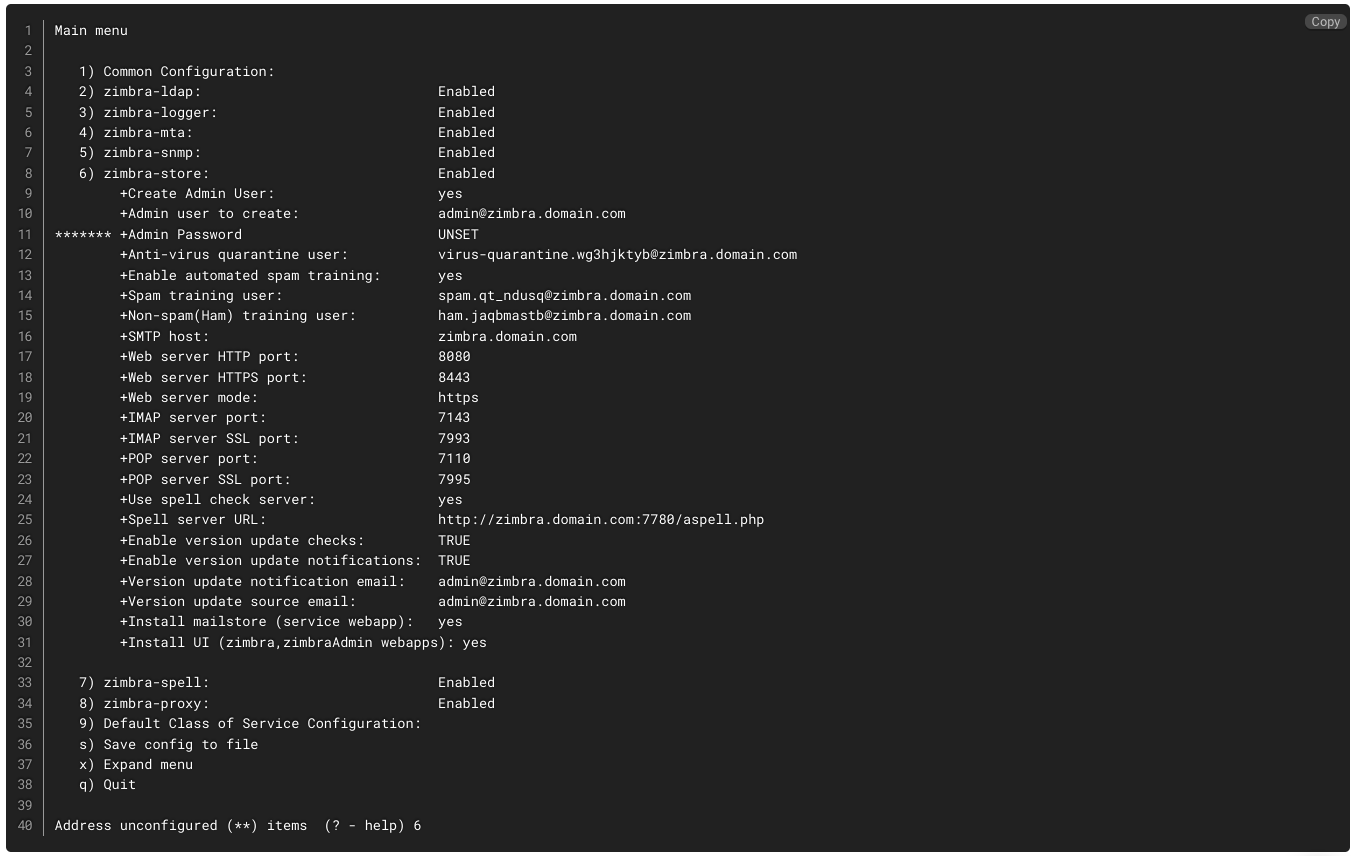
Task: Click the Default Class of Service Configuration line
Action: [x=250, y=723]
